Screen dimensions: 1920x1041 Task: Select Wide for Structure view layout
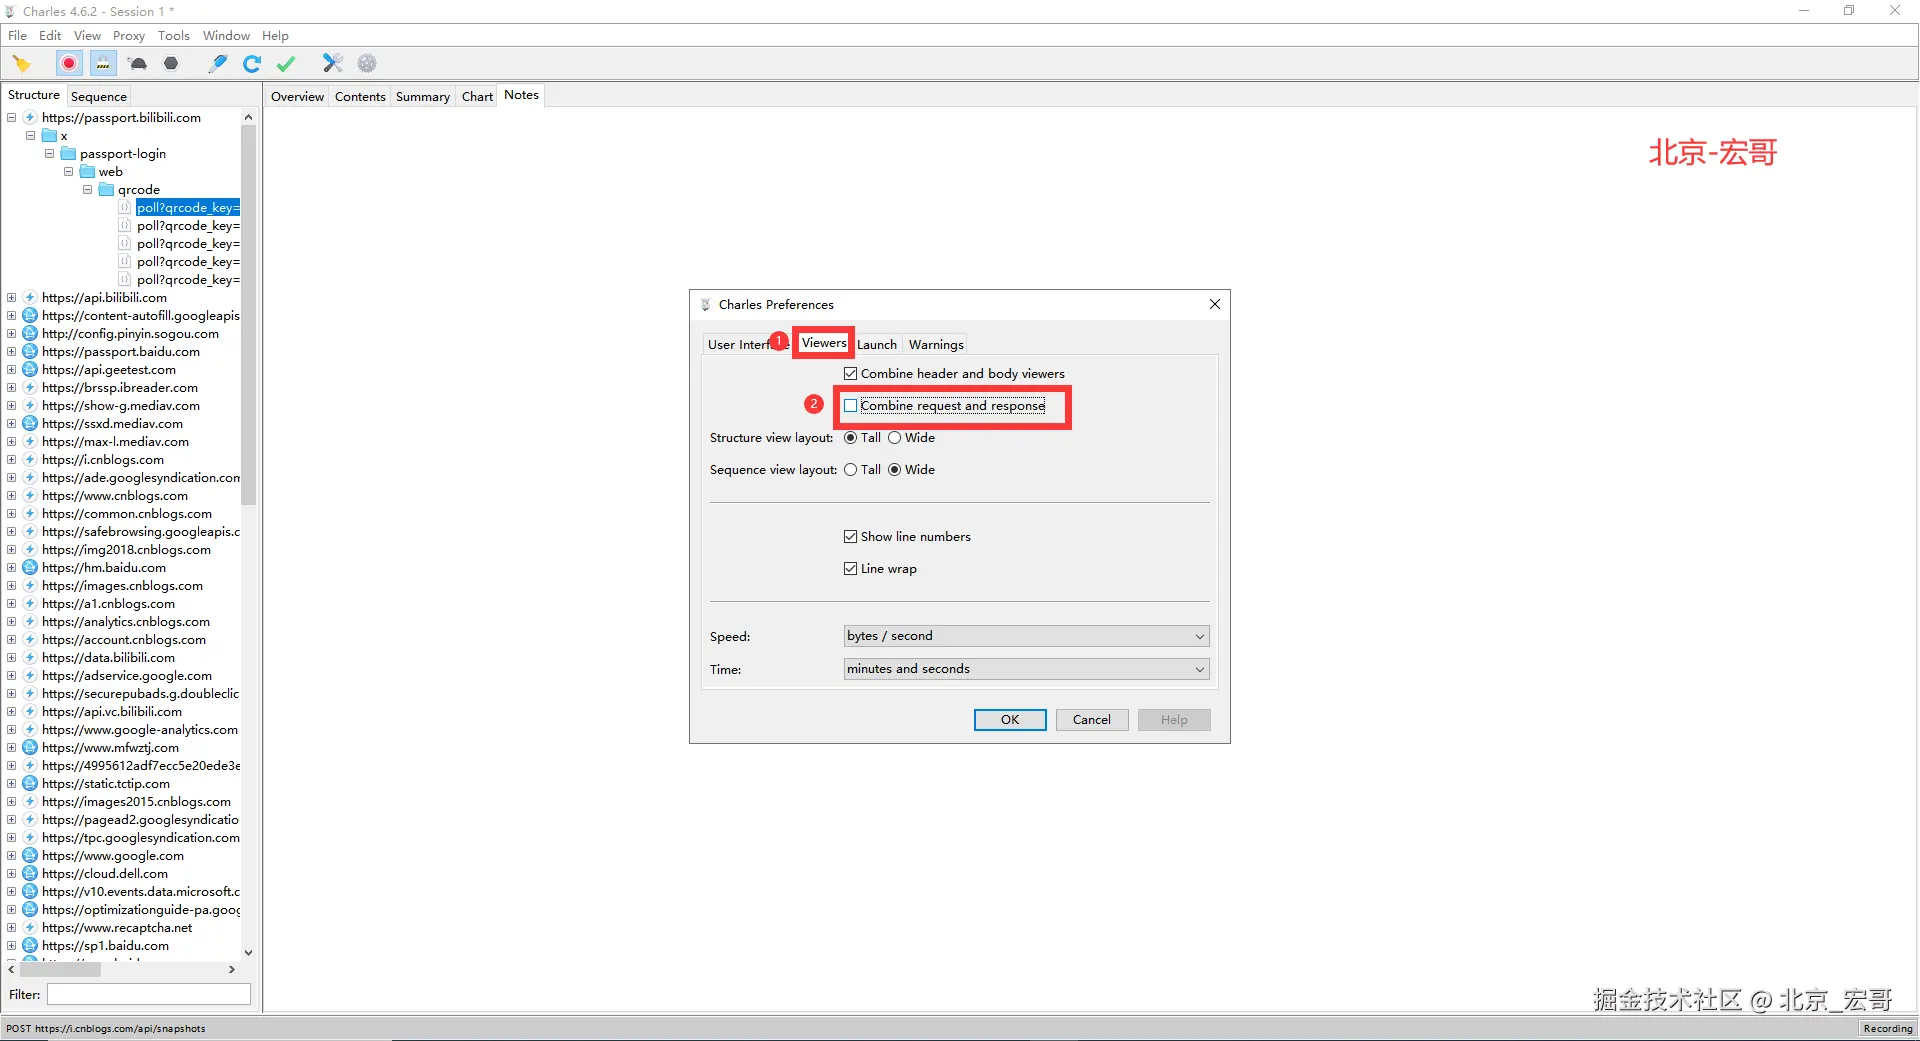pos(895,438)
